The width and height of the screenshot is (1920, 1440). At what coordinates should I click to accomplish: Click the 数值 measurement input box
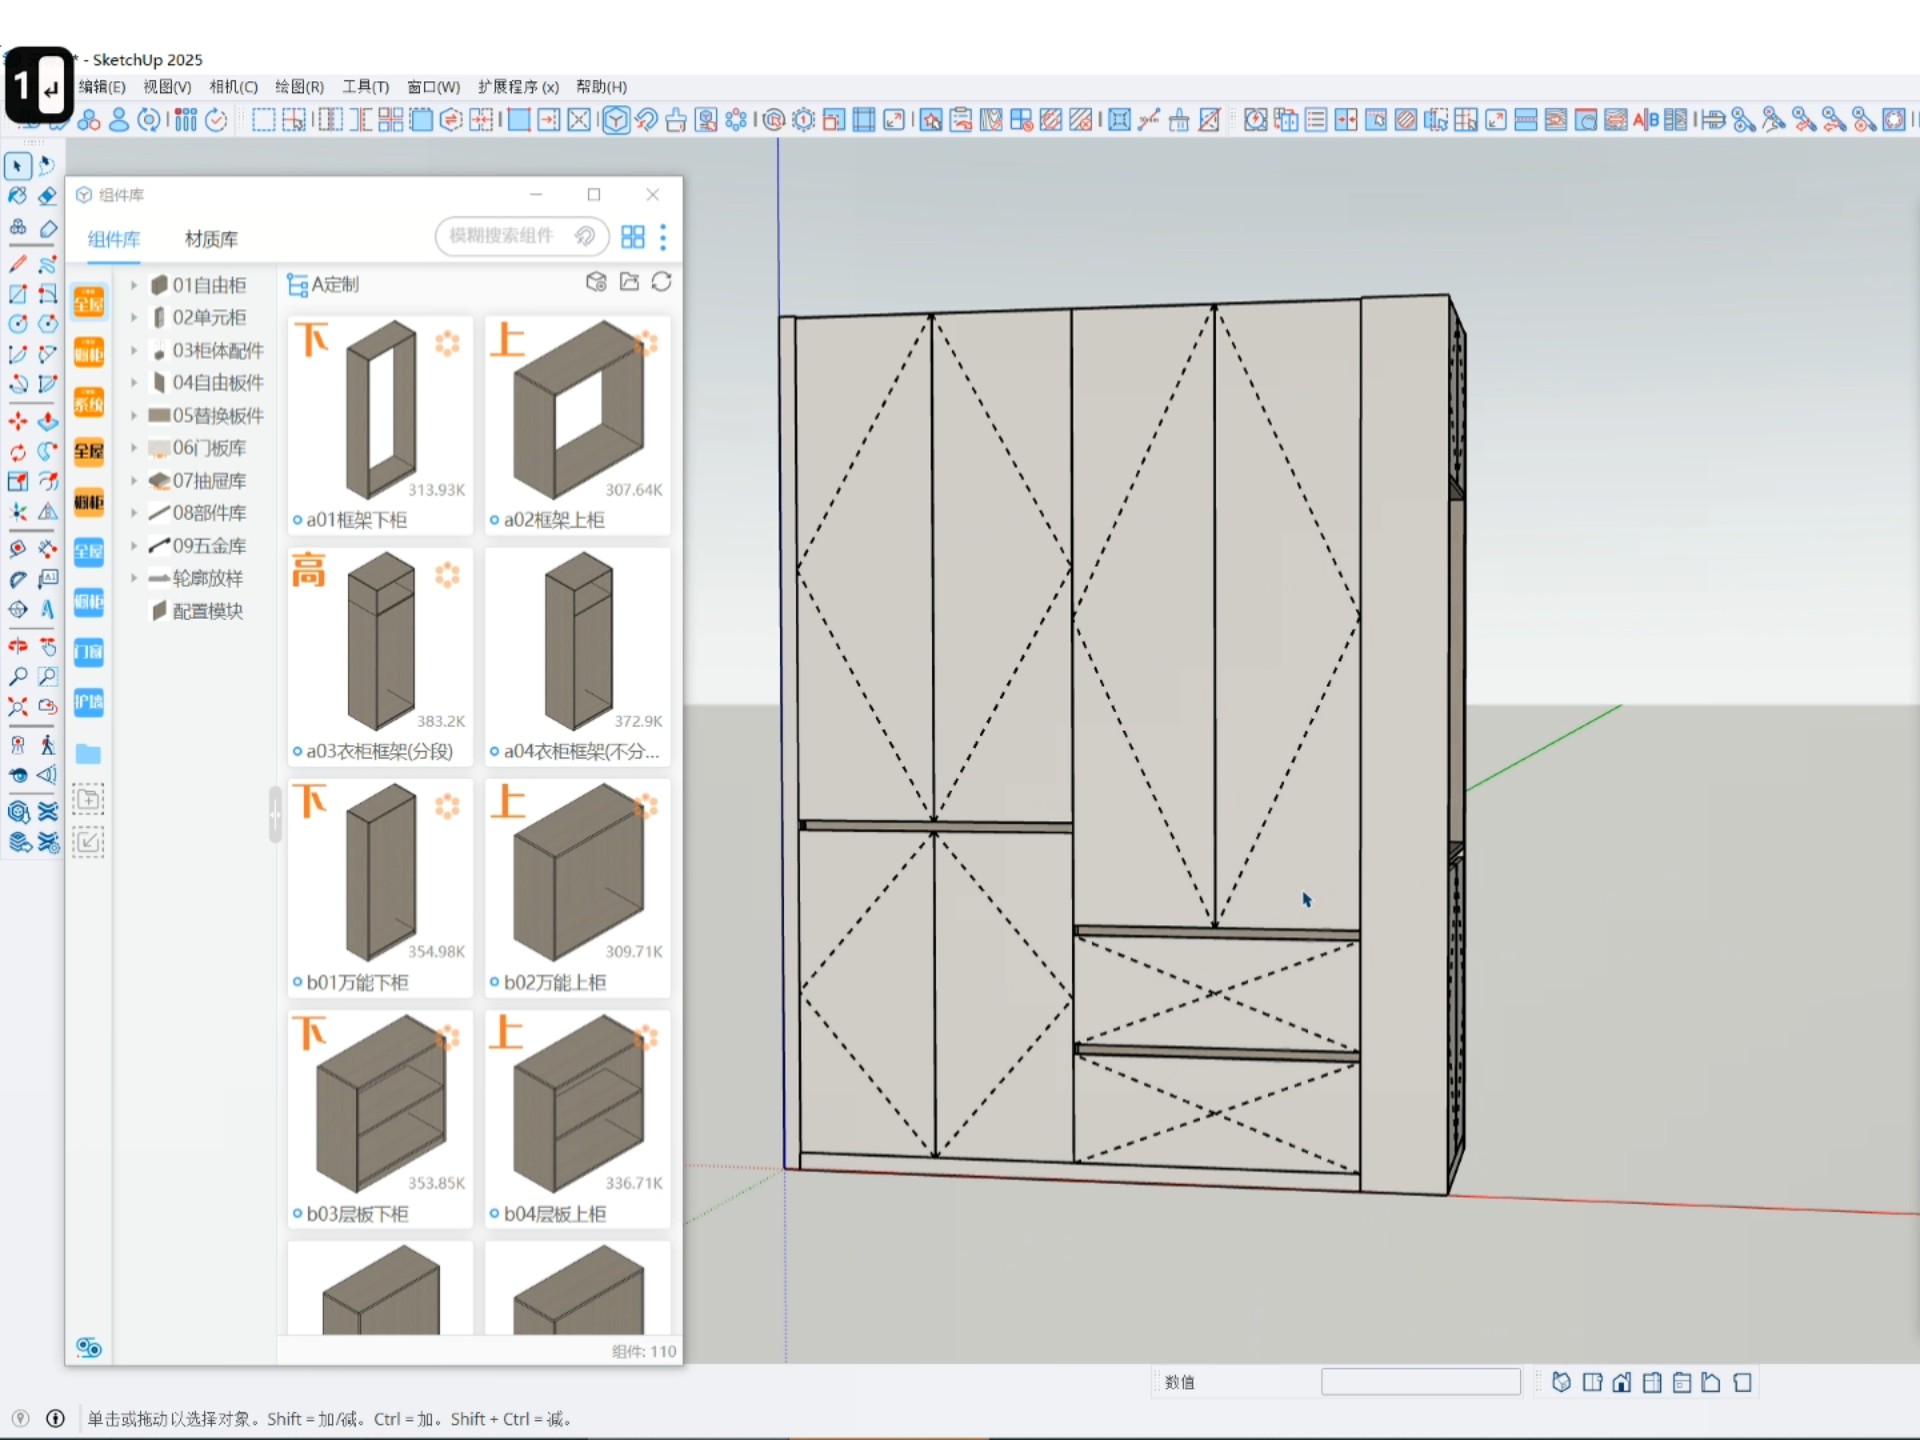point(1420,1382)
